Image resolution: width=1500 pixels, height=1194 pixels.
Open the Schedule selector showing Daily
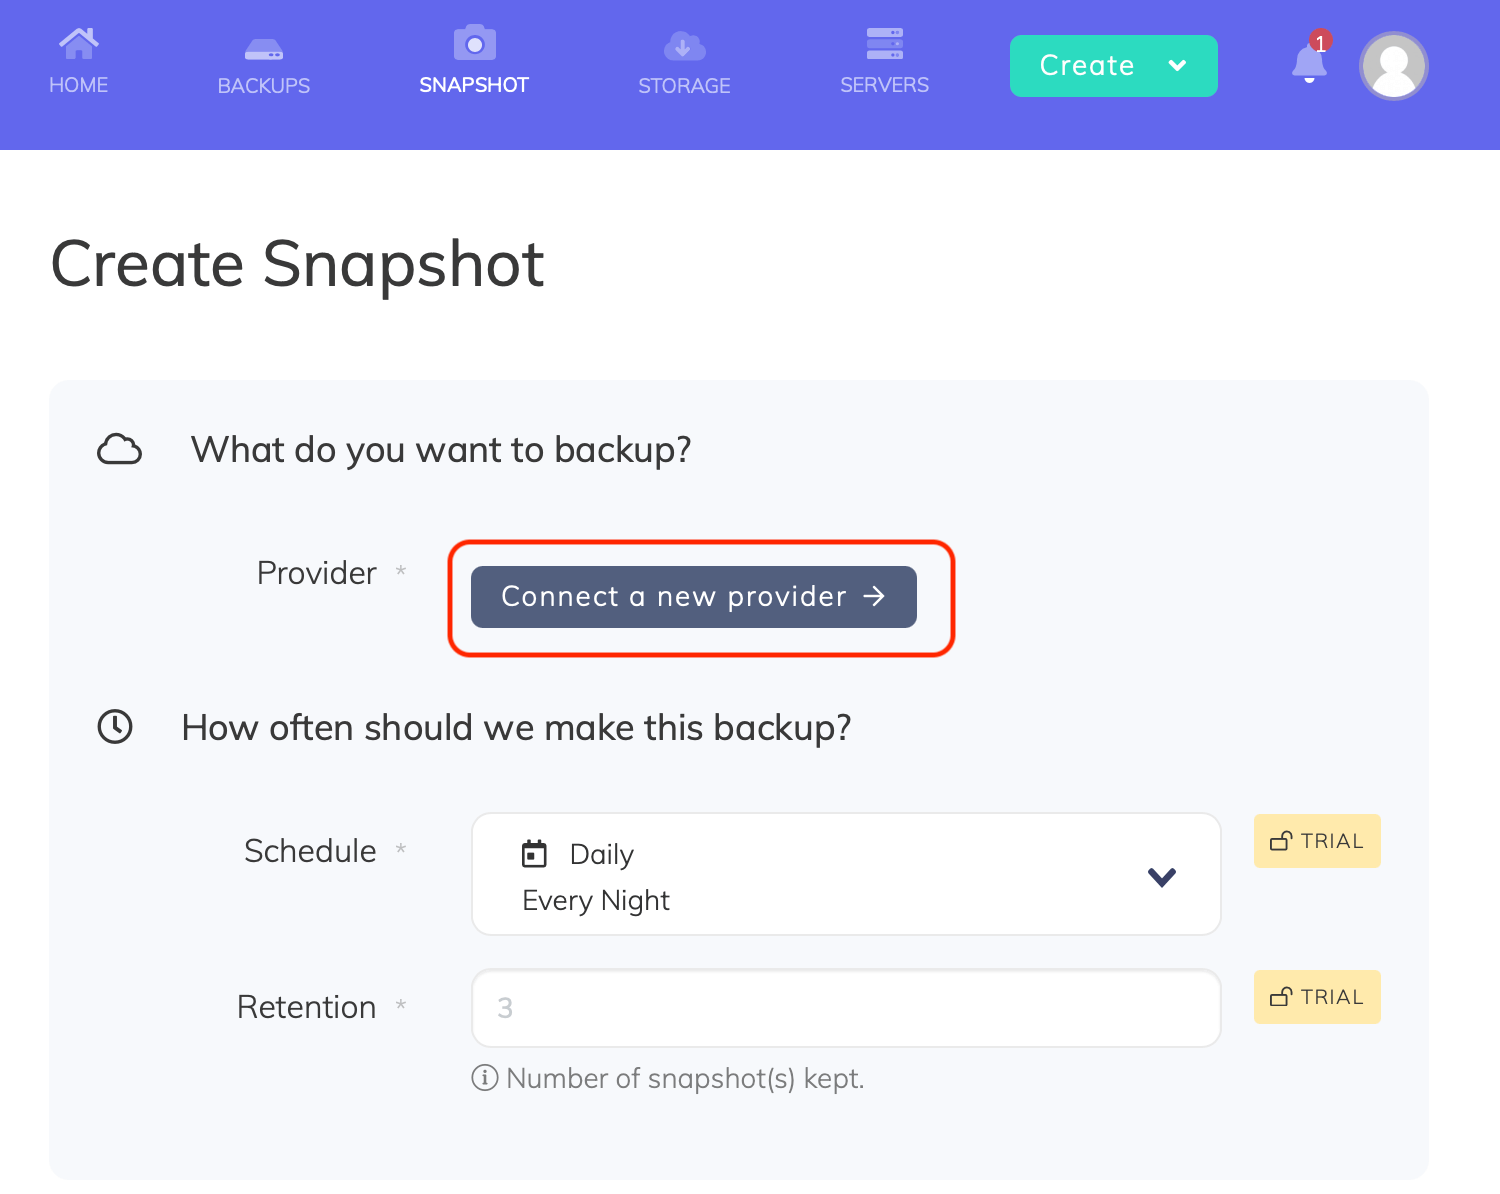pos(845,873)
